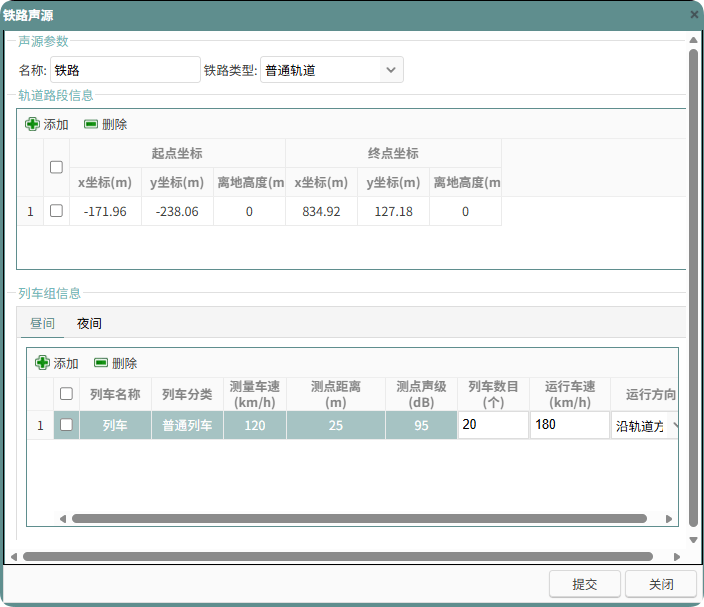Click the dialog scroll-up arrow

point(693,40)
